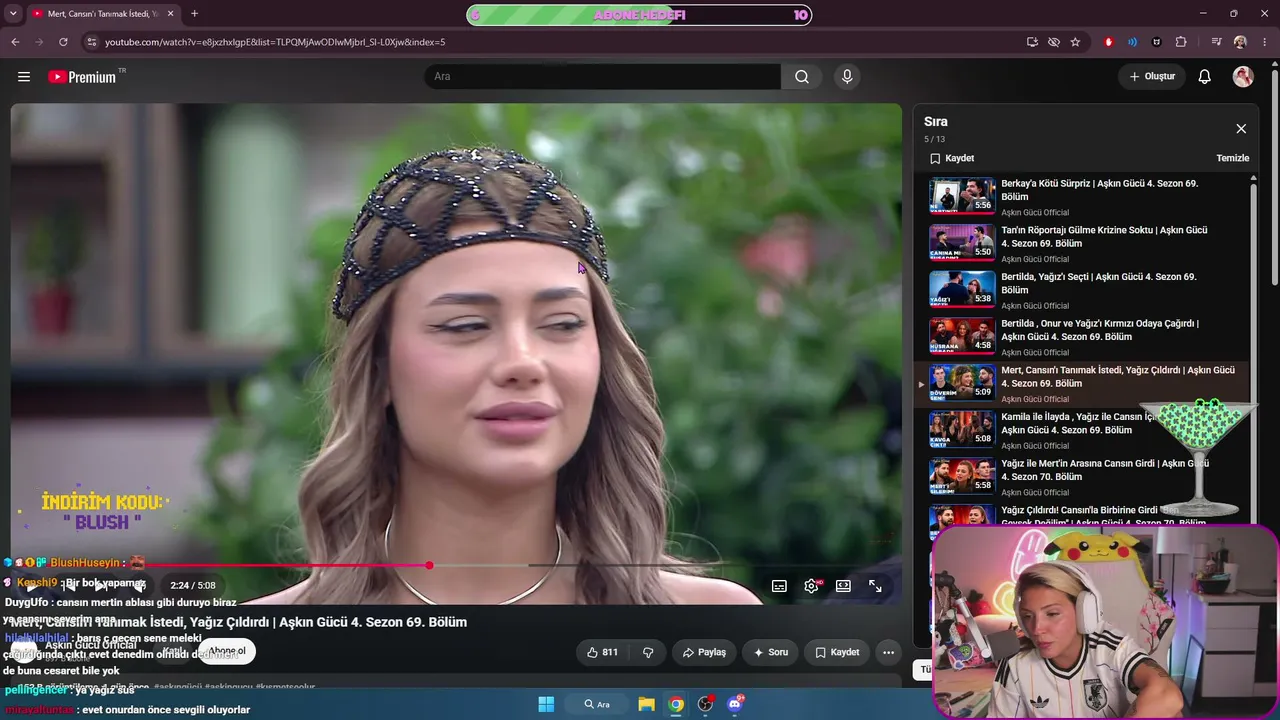Enter fullscreen on the video player

875,586
